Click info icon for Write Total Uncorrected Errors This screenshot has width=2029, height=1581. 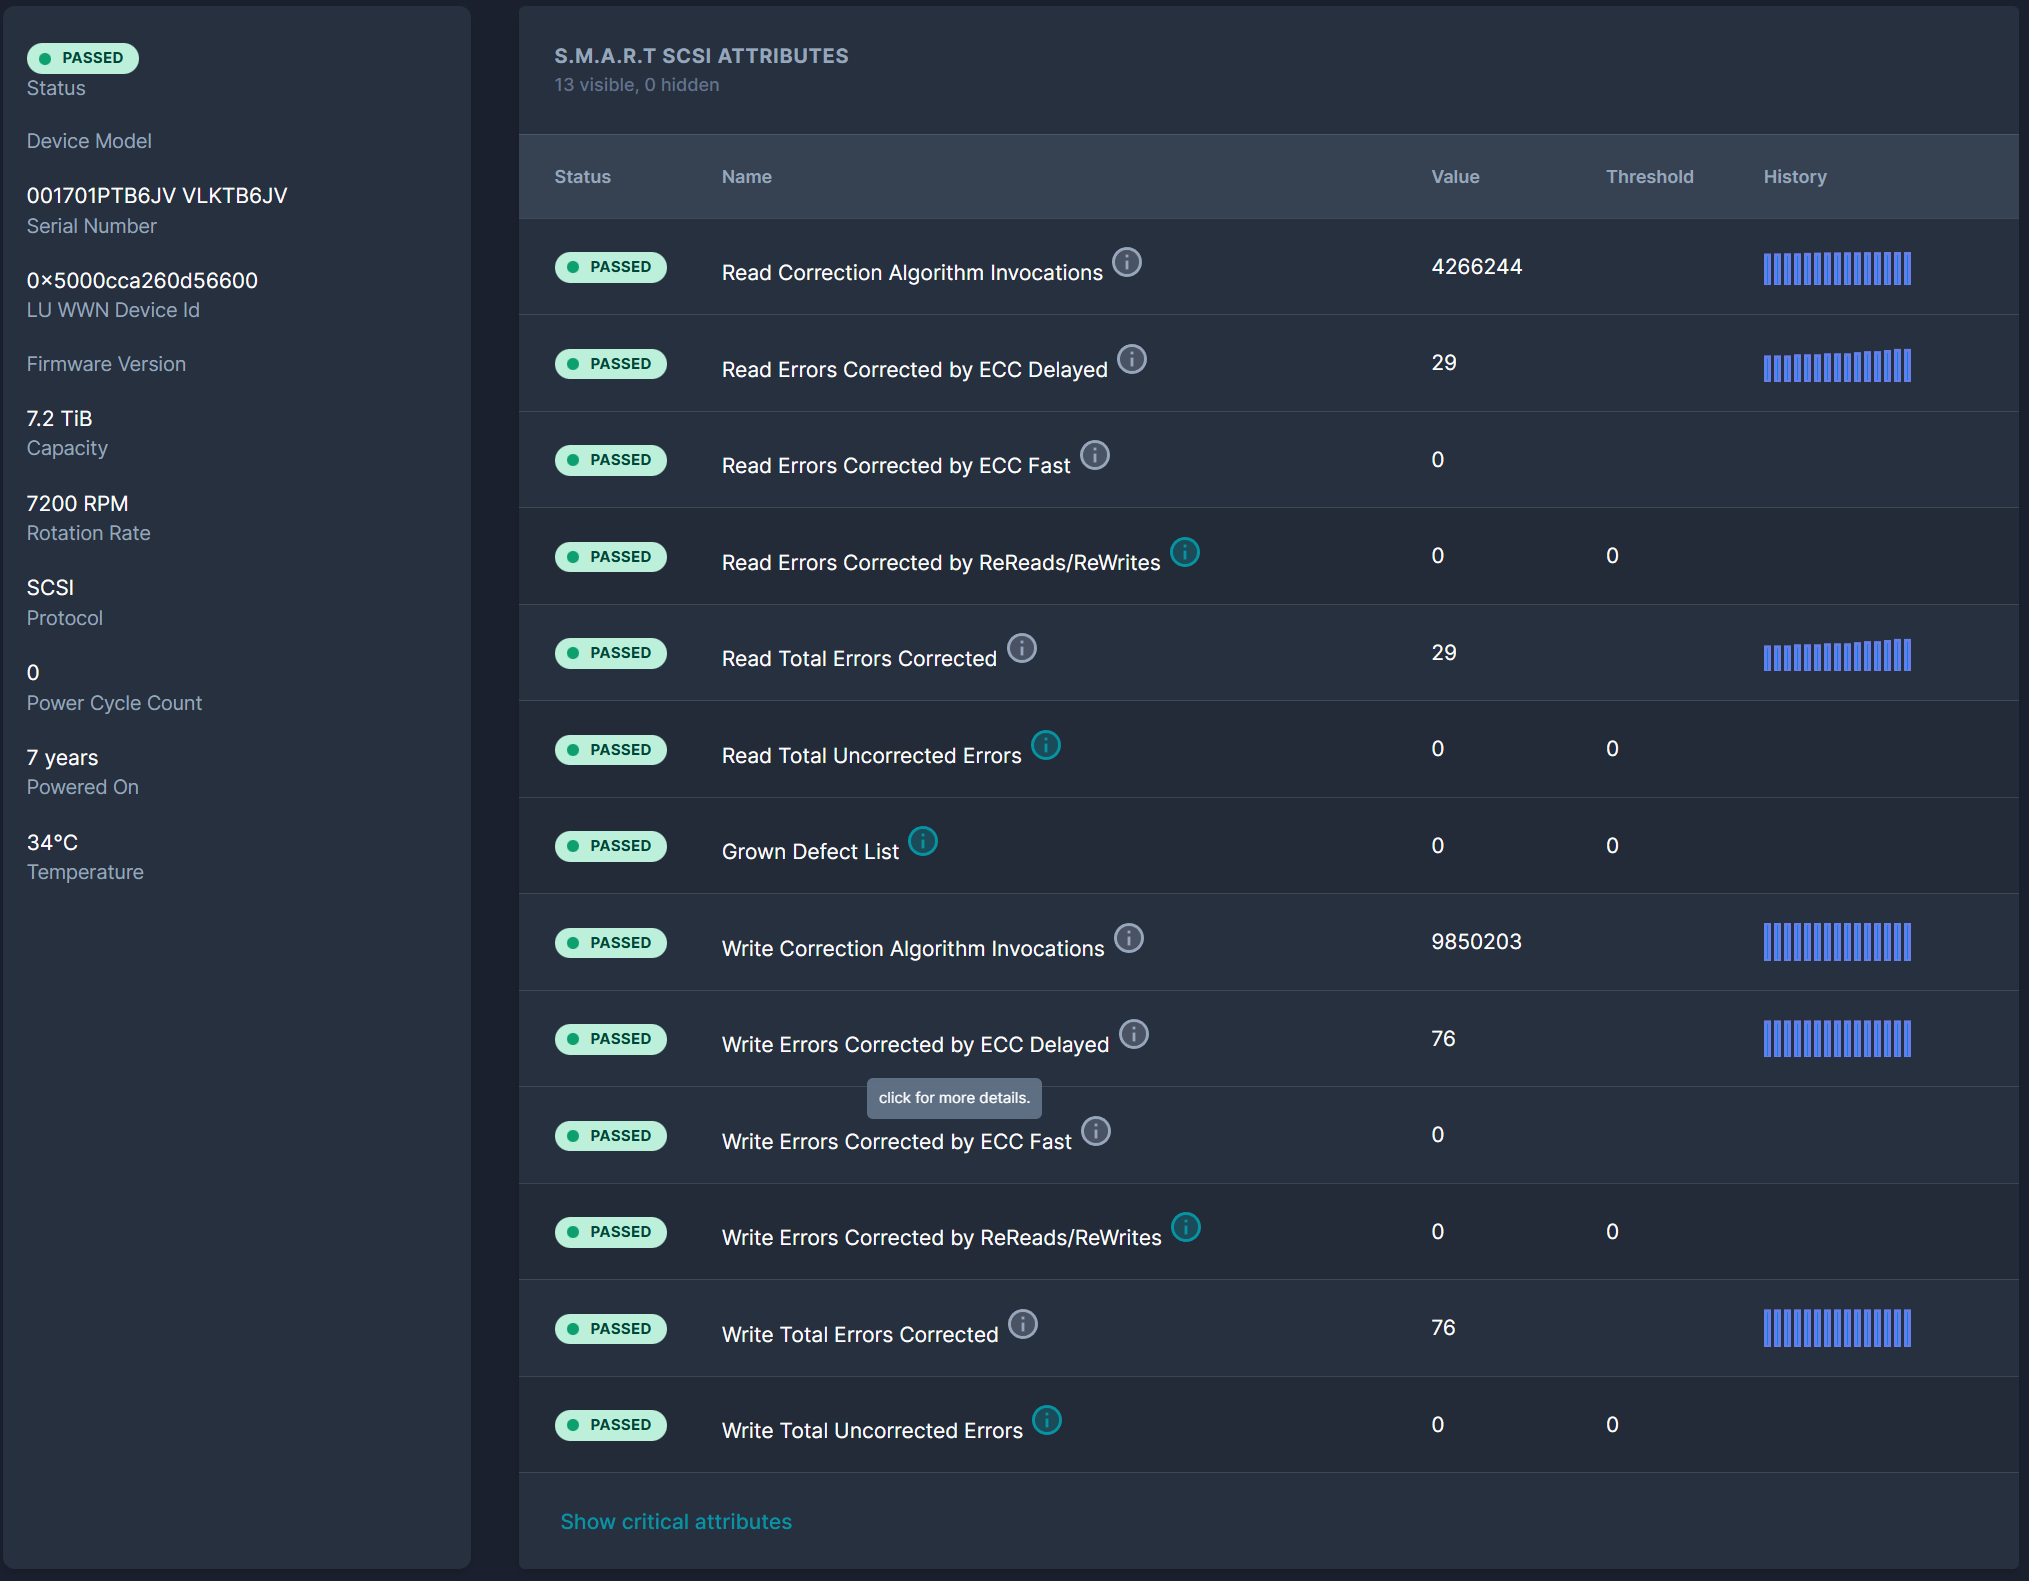tap(1046, 1420)
